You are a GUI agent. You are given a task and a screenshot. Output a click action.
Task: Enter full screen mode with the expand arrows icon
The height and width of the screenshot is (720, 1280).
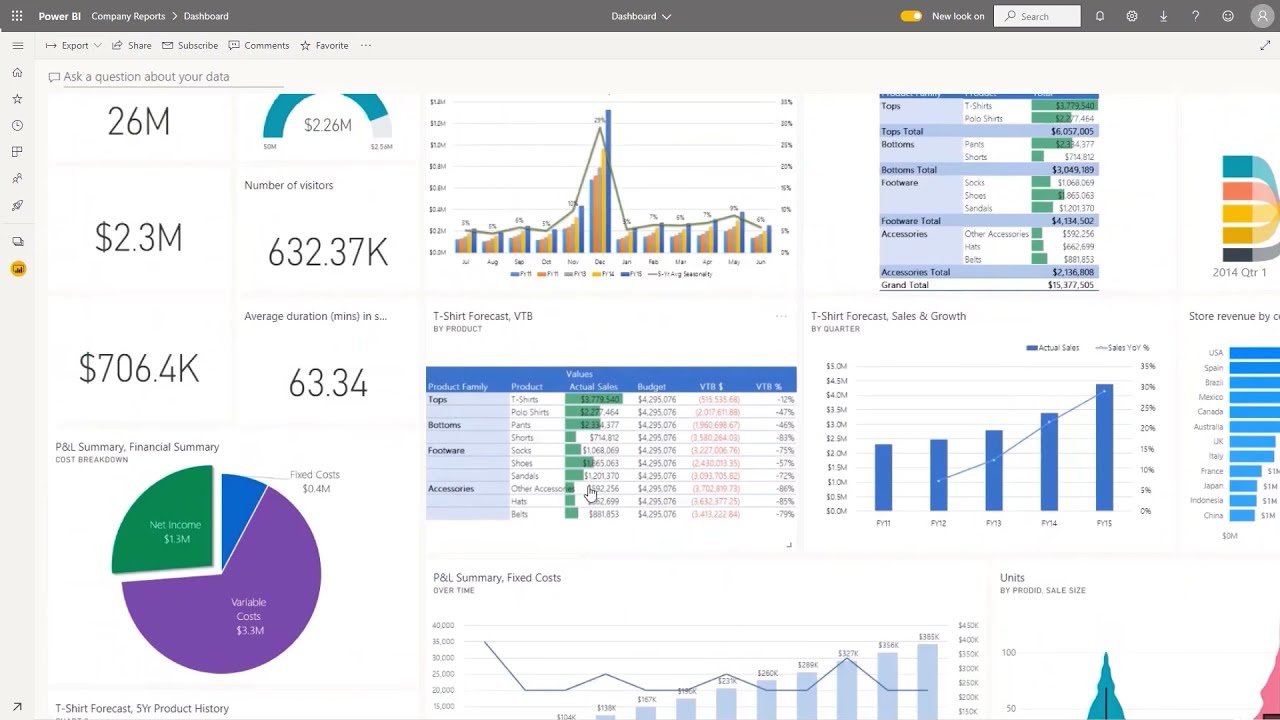click(1265, 45)
